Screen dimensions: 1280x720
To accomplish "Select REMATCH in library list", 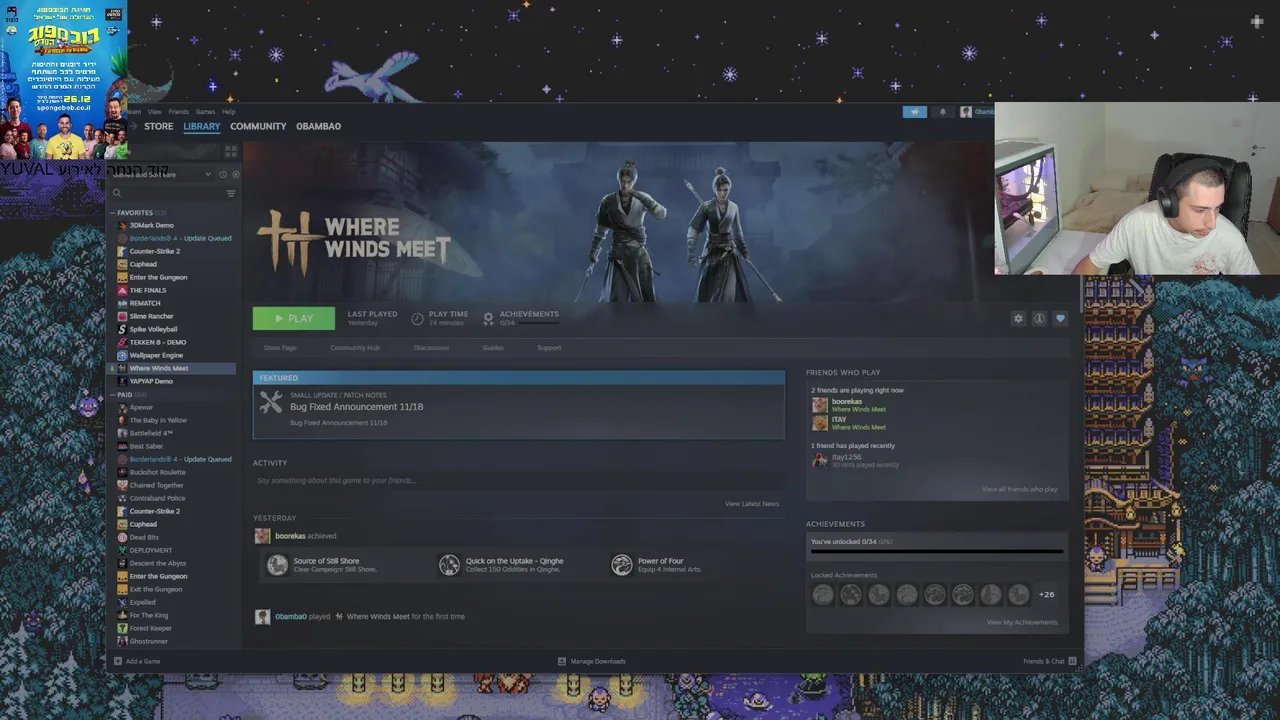I will pyautogui.click(x=145, y=303).
